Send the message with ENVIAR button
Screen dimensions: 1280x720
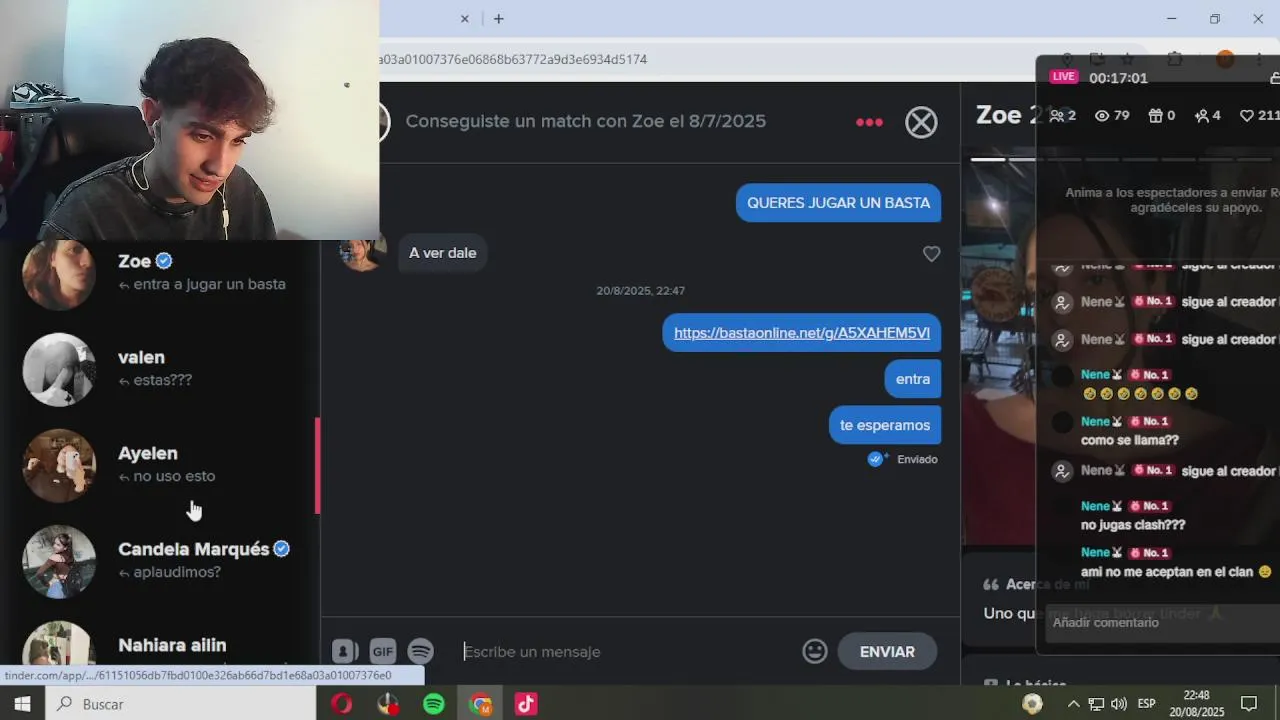click(887, 651)
